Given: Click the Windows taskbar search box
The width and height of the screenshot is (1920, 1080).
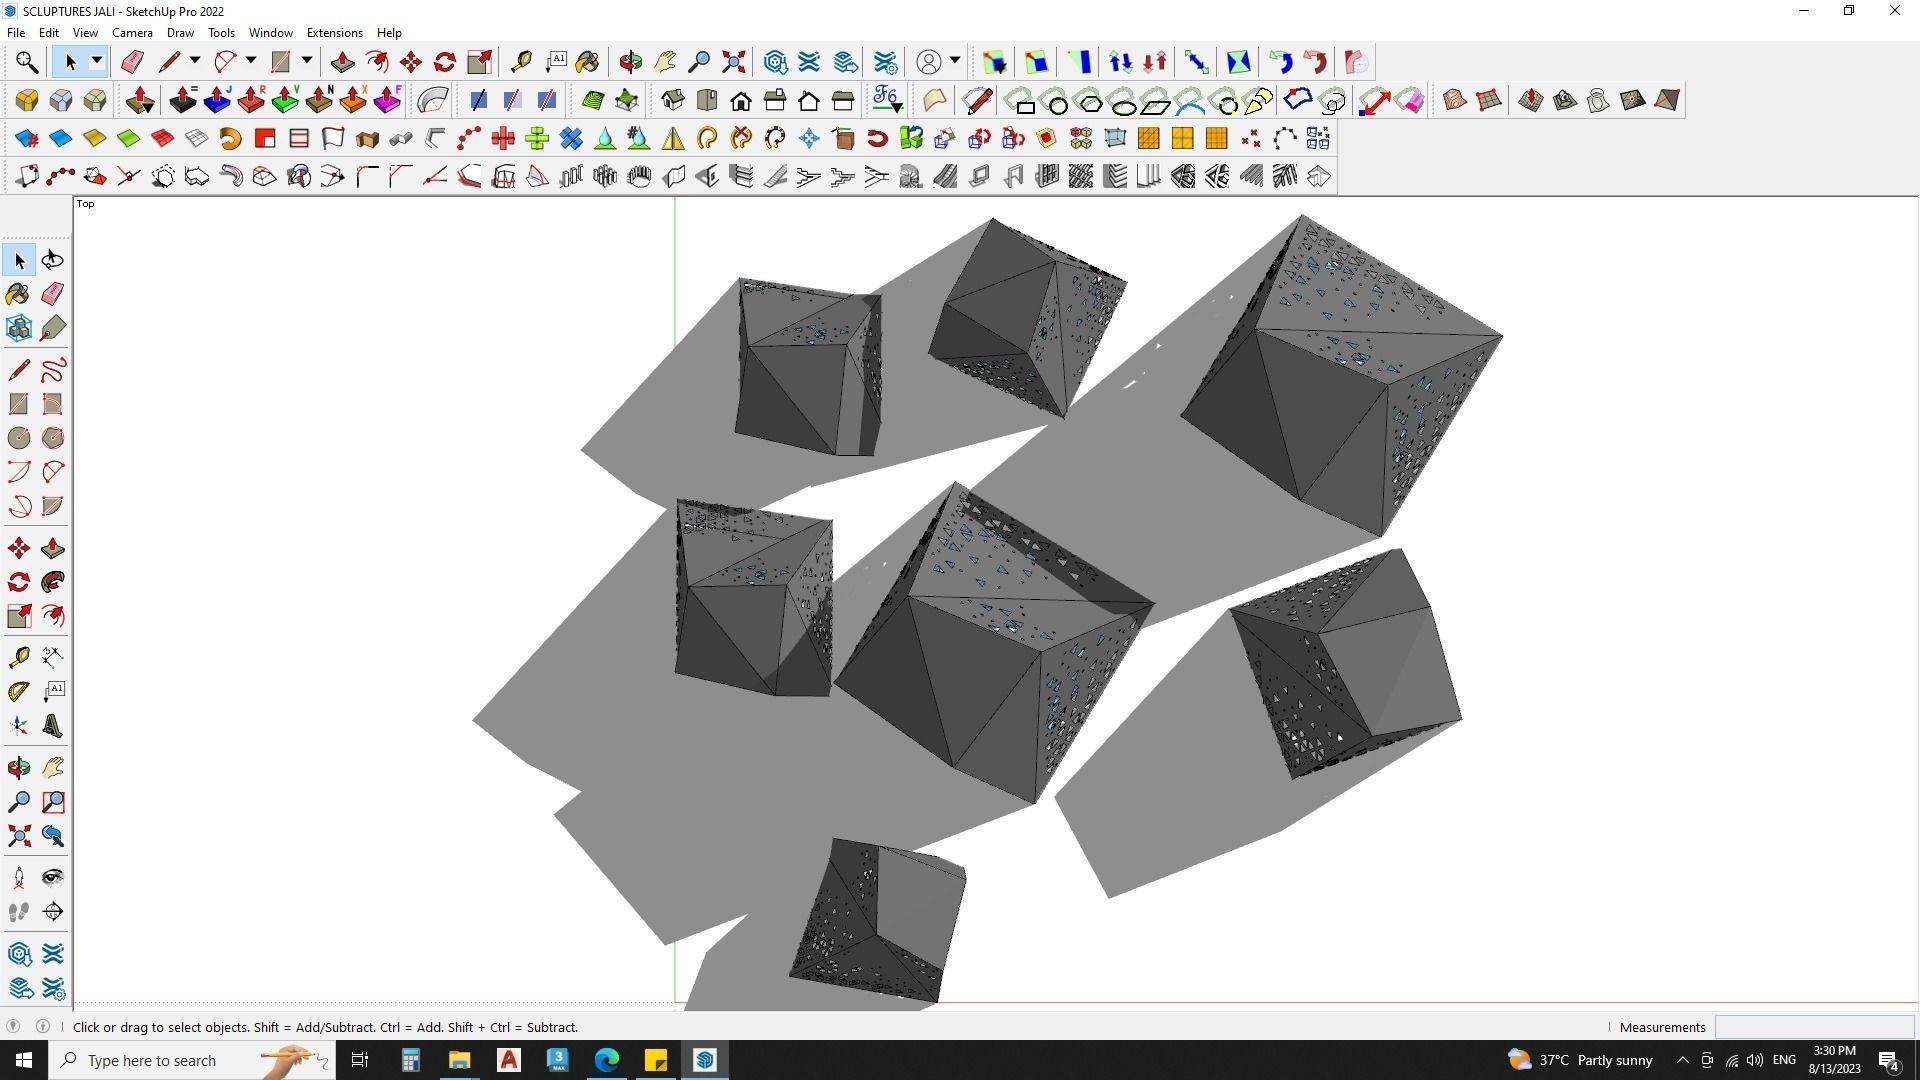Looking at the screenshot, I should [191, 1060].
